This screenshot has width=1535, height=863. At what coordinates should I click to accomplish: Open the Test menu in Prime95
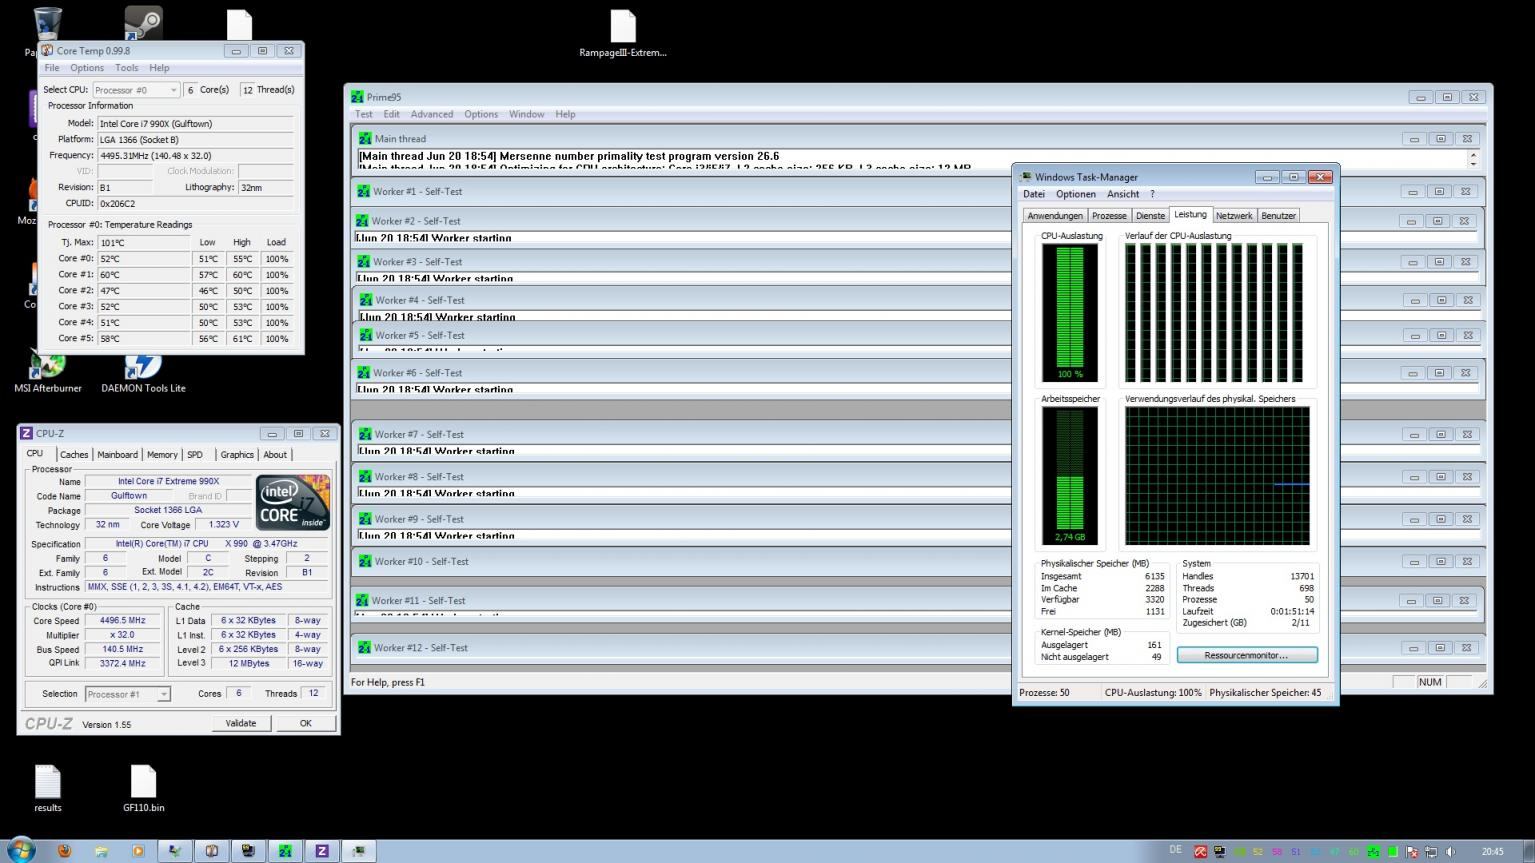pos(364,114)
